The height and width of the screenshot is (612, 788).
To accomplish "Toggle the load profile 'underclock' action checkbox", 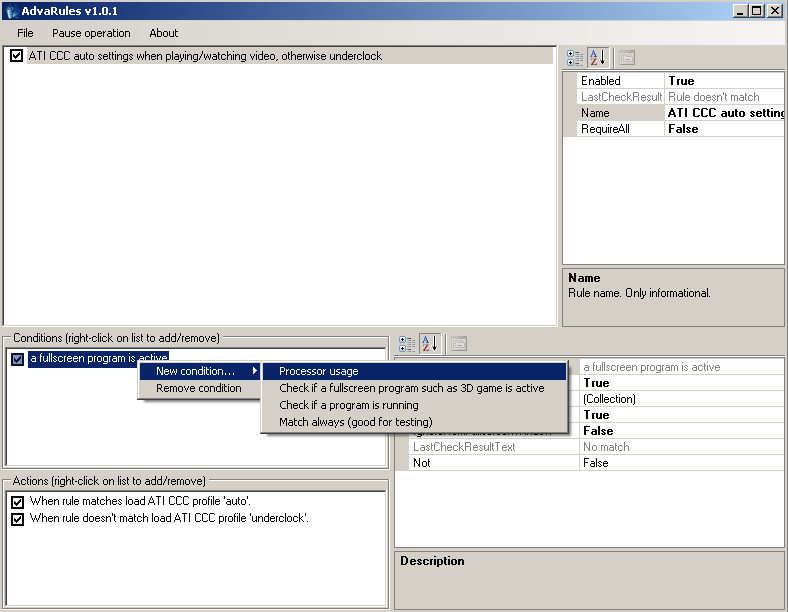I will [17, 519].
